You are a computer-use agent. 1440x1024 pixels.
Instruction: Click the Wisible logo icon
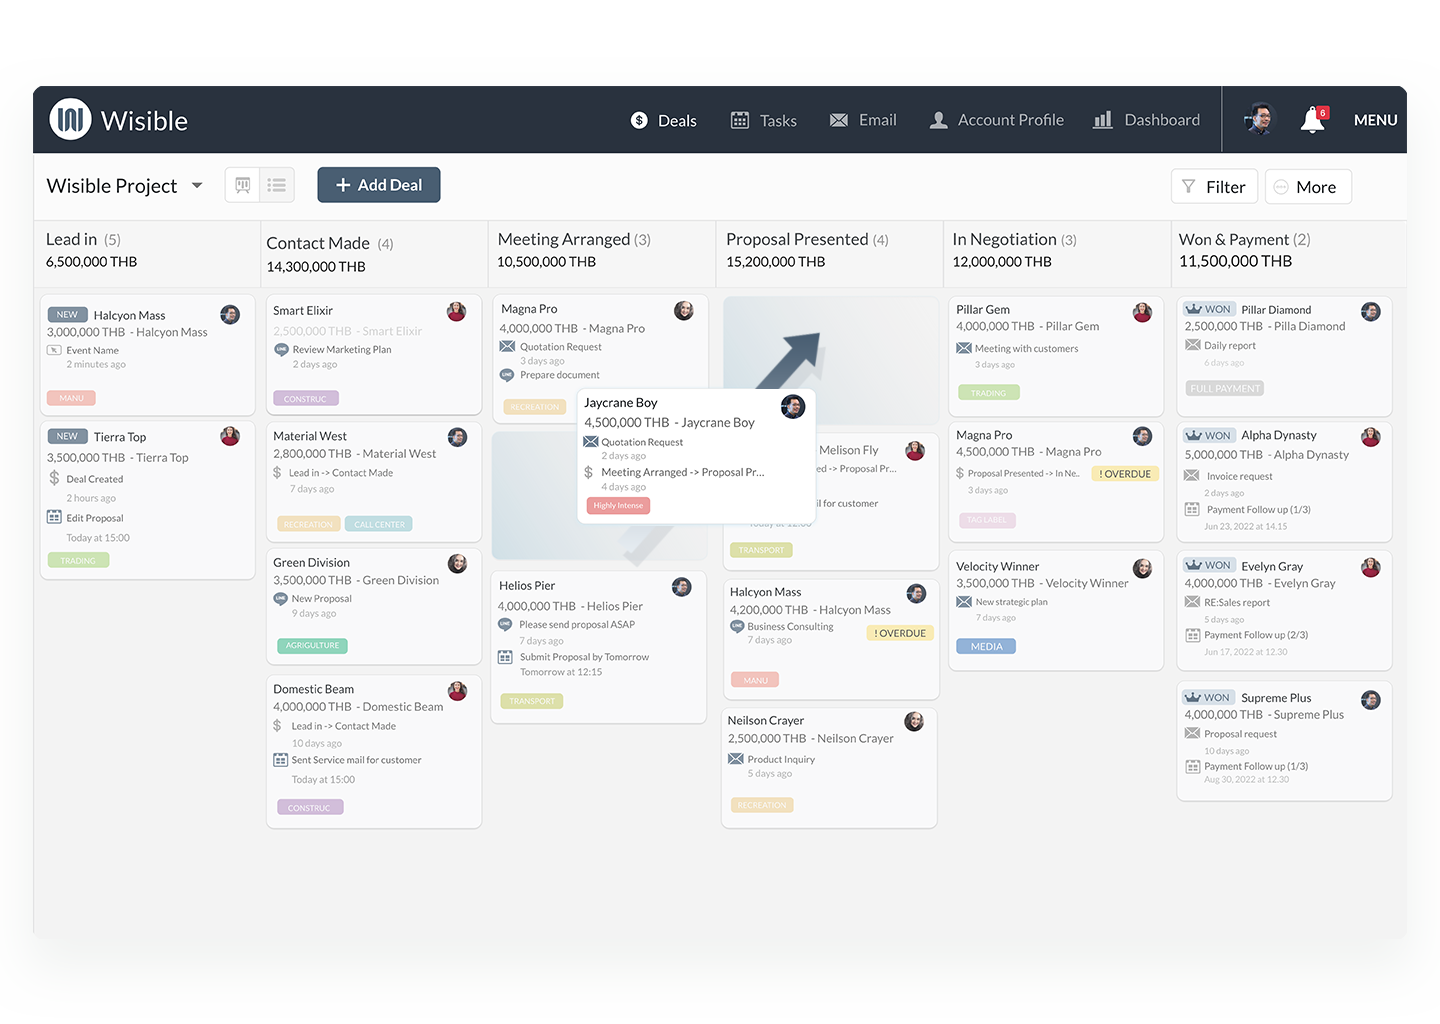[70, 120]
